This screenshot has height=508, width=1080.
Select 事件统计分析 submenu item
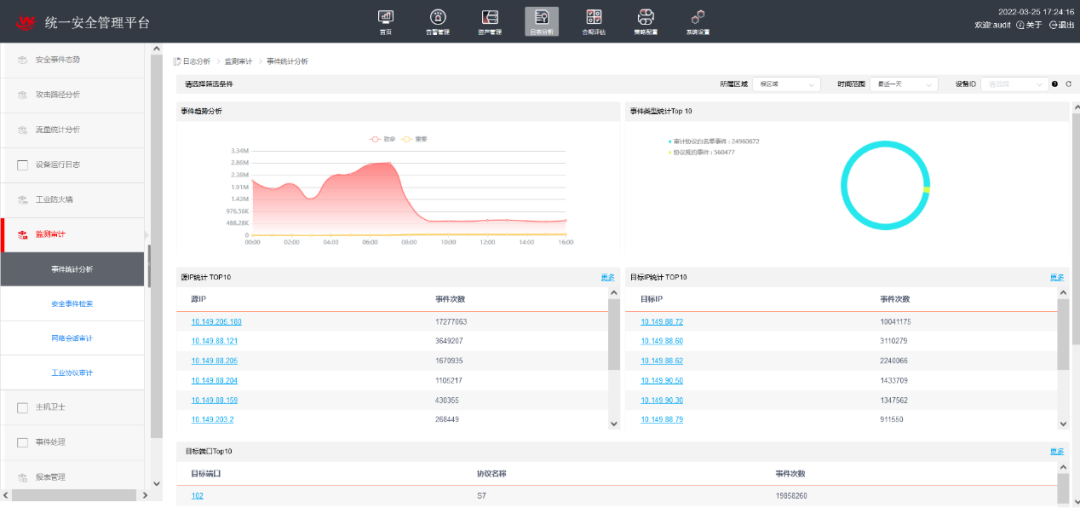(72, 269)
